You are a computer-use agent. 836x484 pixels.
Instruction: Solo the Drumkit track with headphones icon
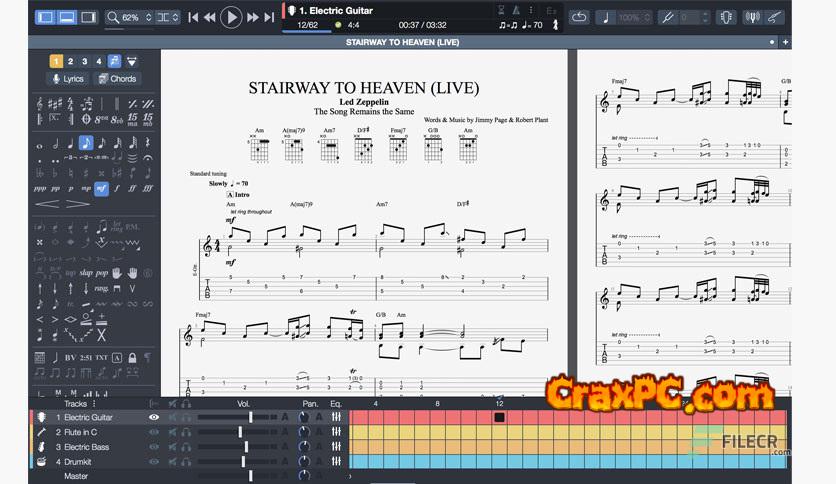click(x=186, y=461)
